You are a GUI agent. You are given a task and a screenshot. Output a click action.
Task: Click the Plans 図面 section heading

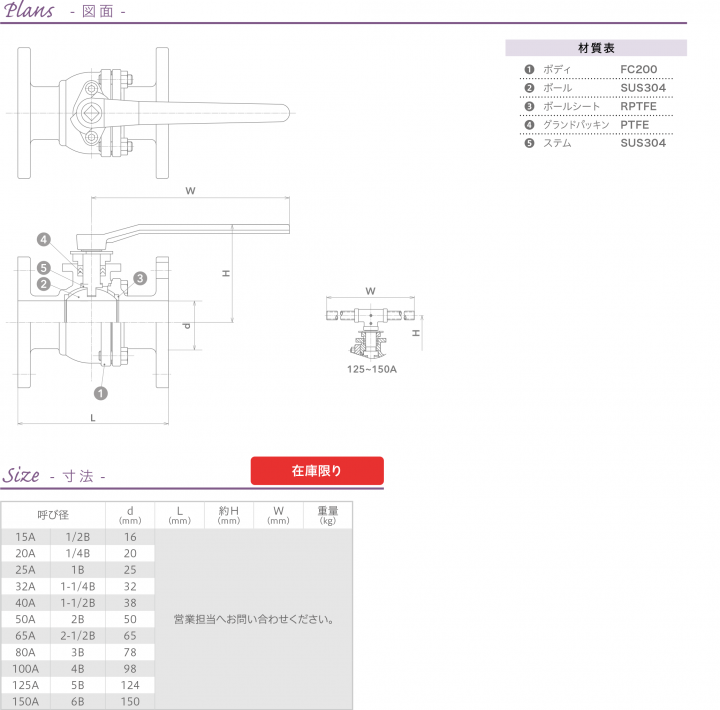coord(64,12)
